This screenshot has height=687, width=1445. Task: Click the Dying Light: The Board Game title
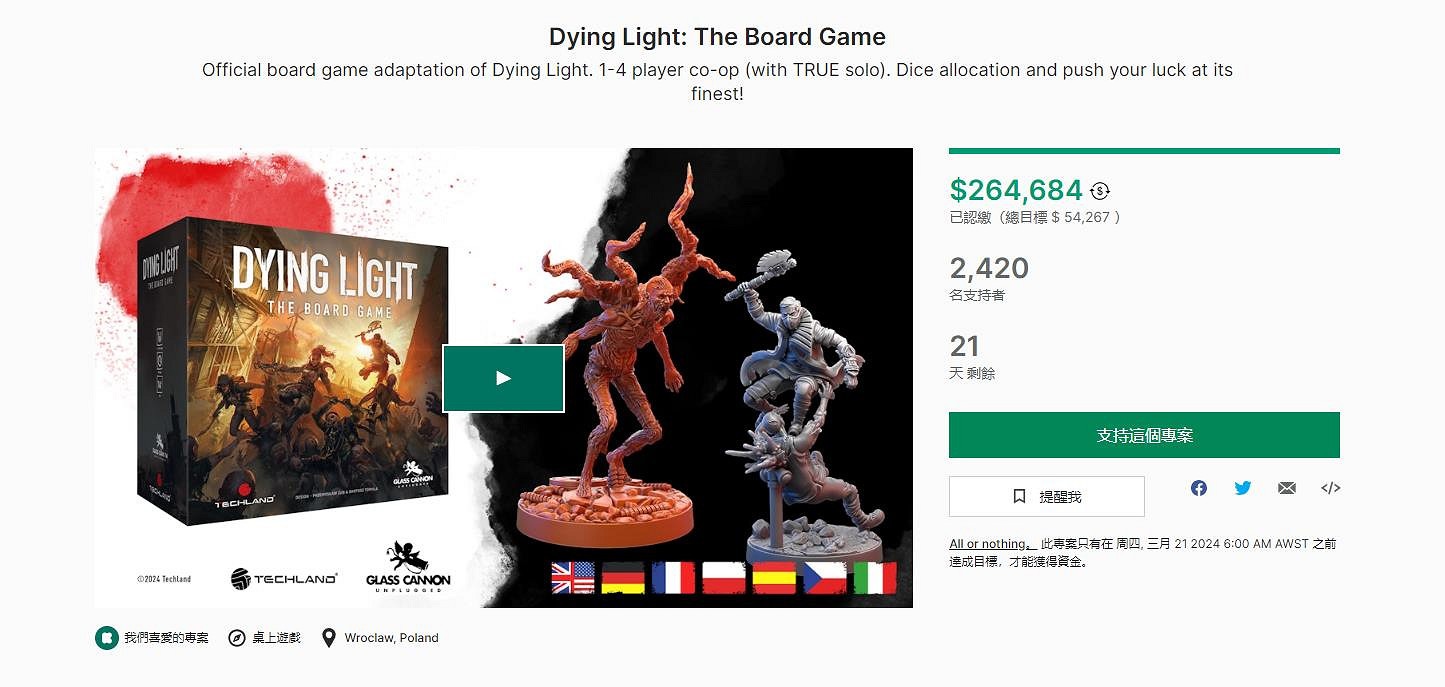717,37
